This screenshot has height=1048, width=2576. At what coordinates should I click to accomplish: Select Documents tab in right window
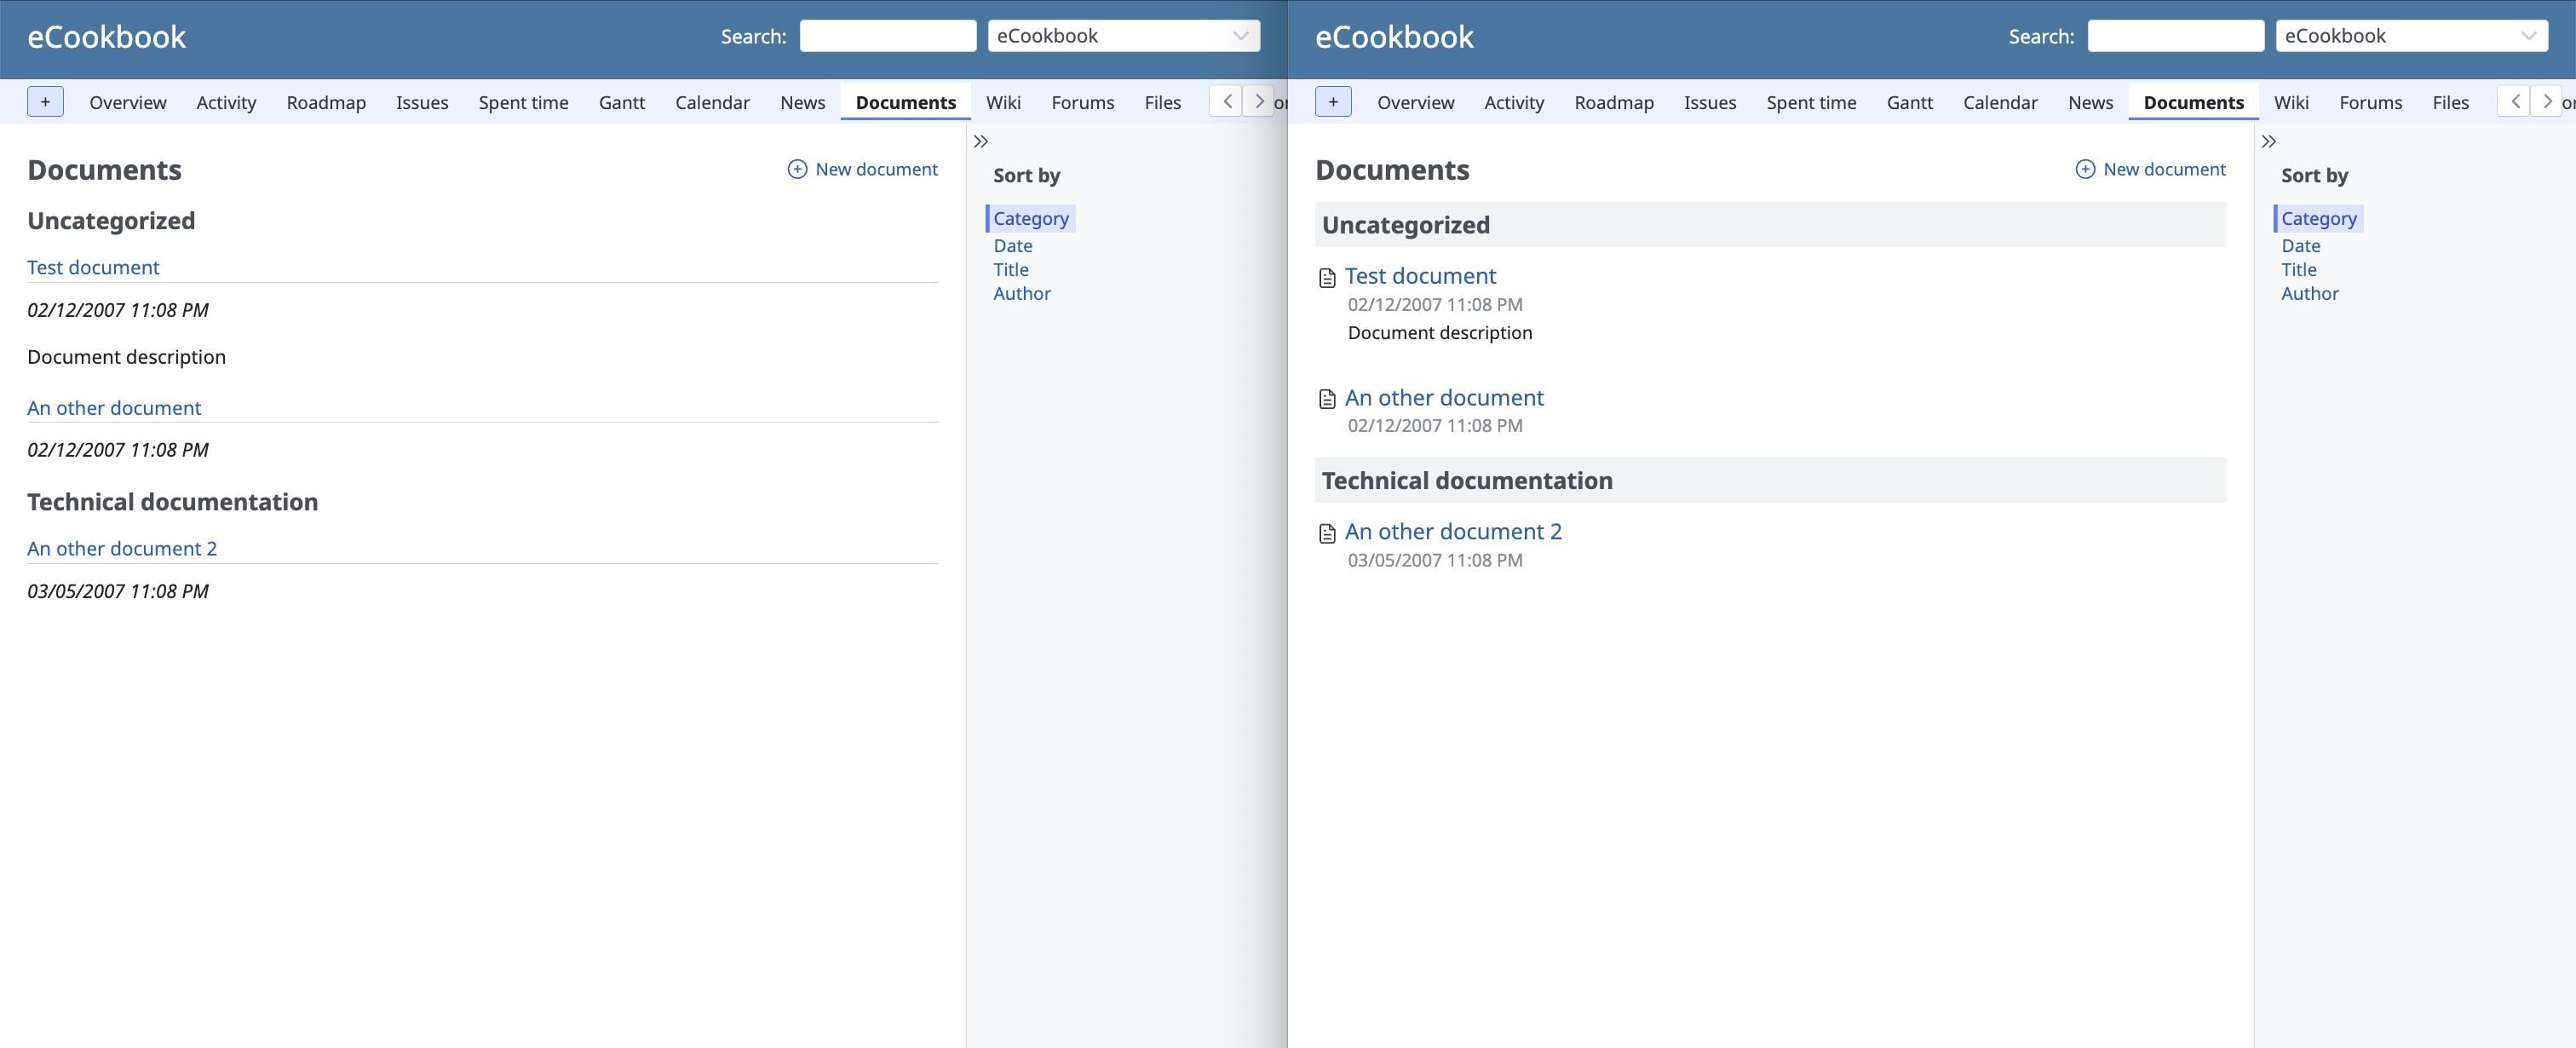pos(2194,102)
